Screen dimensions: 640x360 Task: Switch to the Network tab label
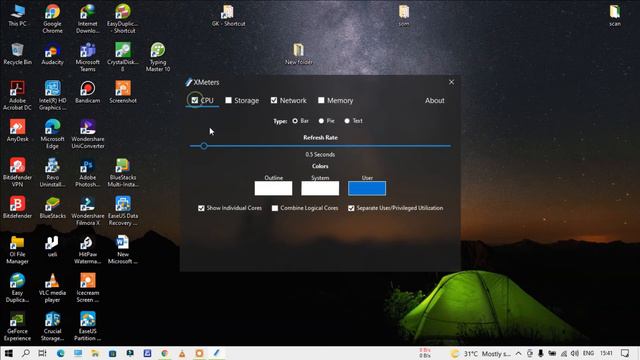click(x=293, y=100)
